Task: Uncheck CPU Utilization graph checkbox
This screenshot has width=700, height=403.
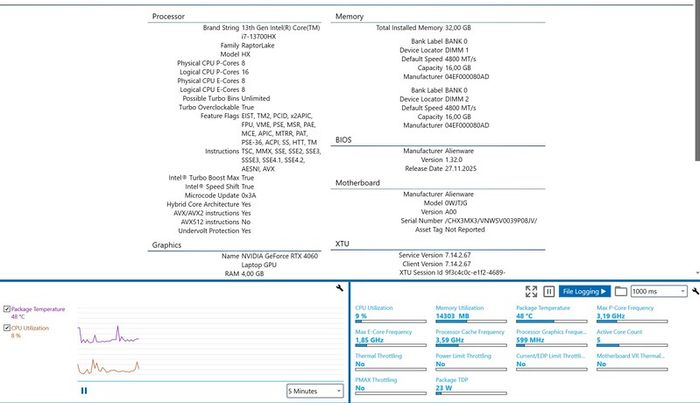Action: pos(7,328)
